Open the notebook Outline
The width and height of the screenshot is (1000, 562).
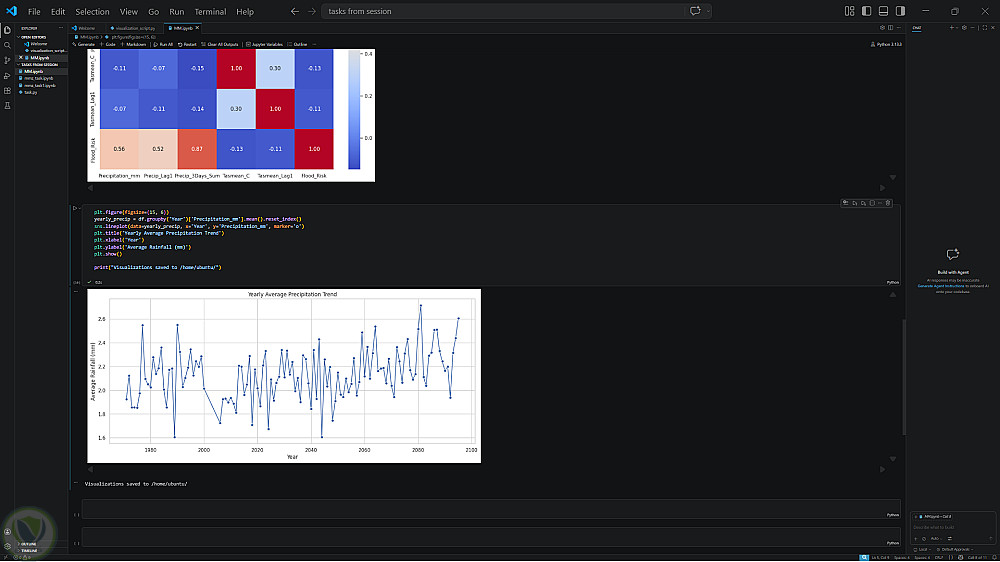[x=298, y=45]
